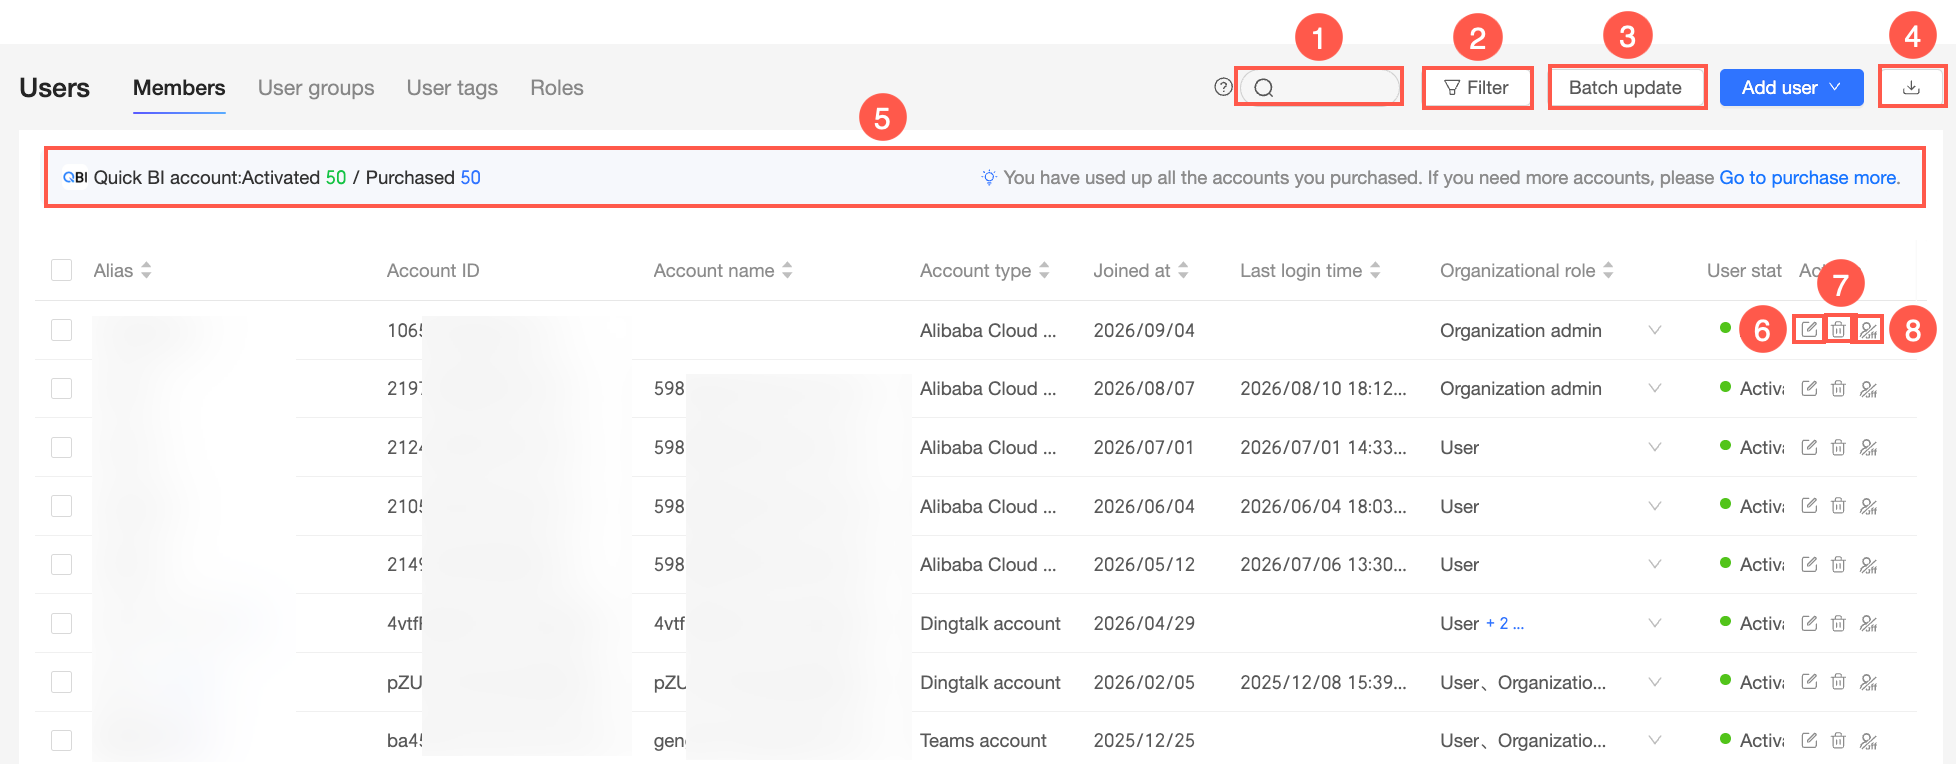Tick checkbox for the Teams account row
This screenshot has height=764, width=1956.
(x=61, y=740)
